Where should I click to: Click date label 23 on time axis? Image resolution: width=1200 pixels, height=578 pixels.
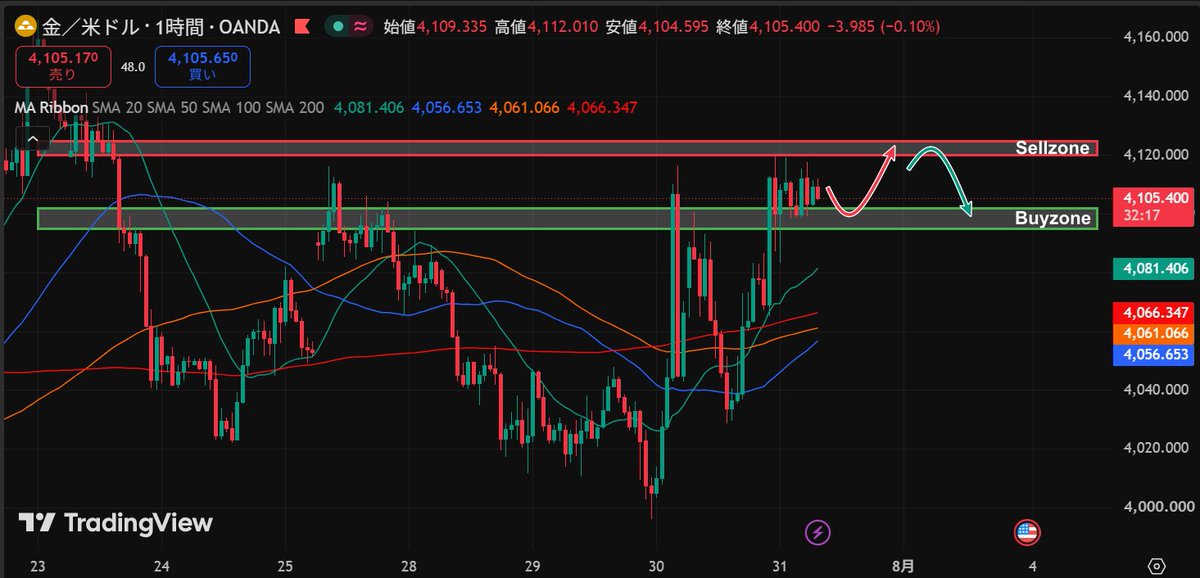tap(39, 566)
